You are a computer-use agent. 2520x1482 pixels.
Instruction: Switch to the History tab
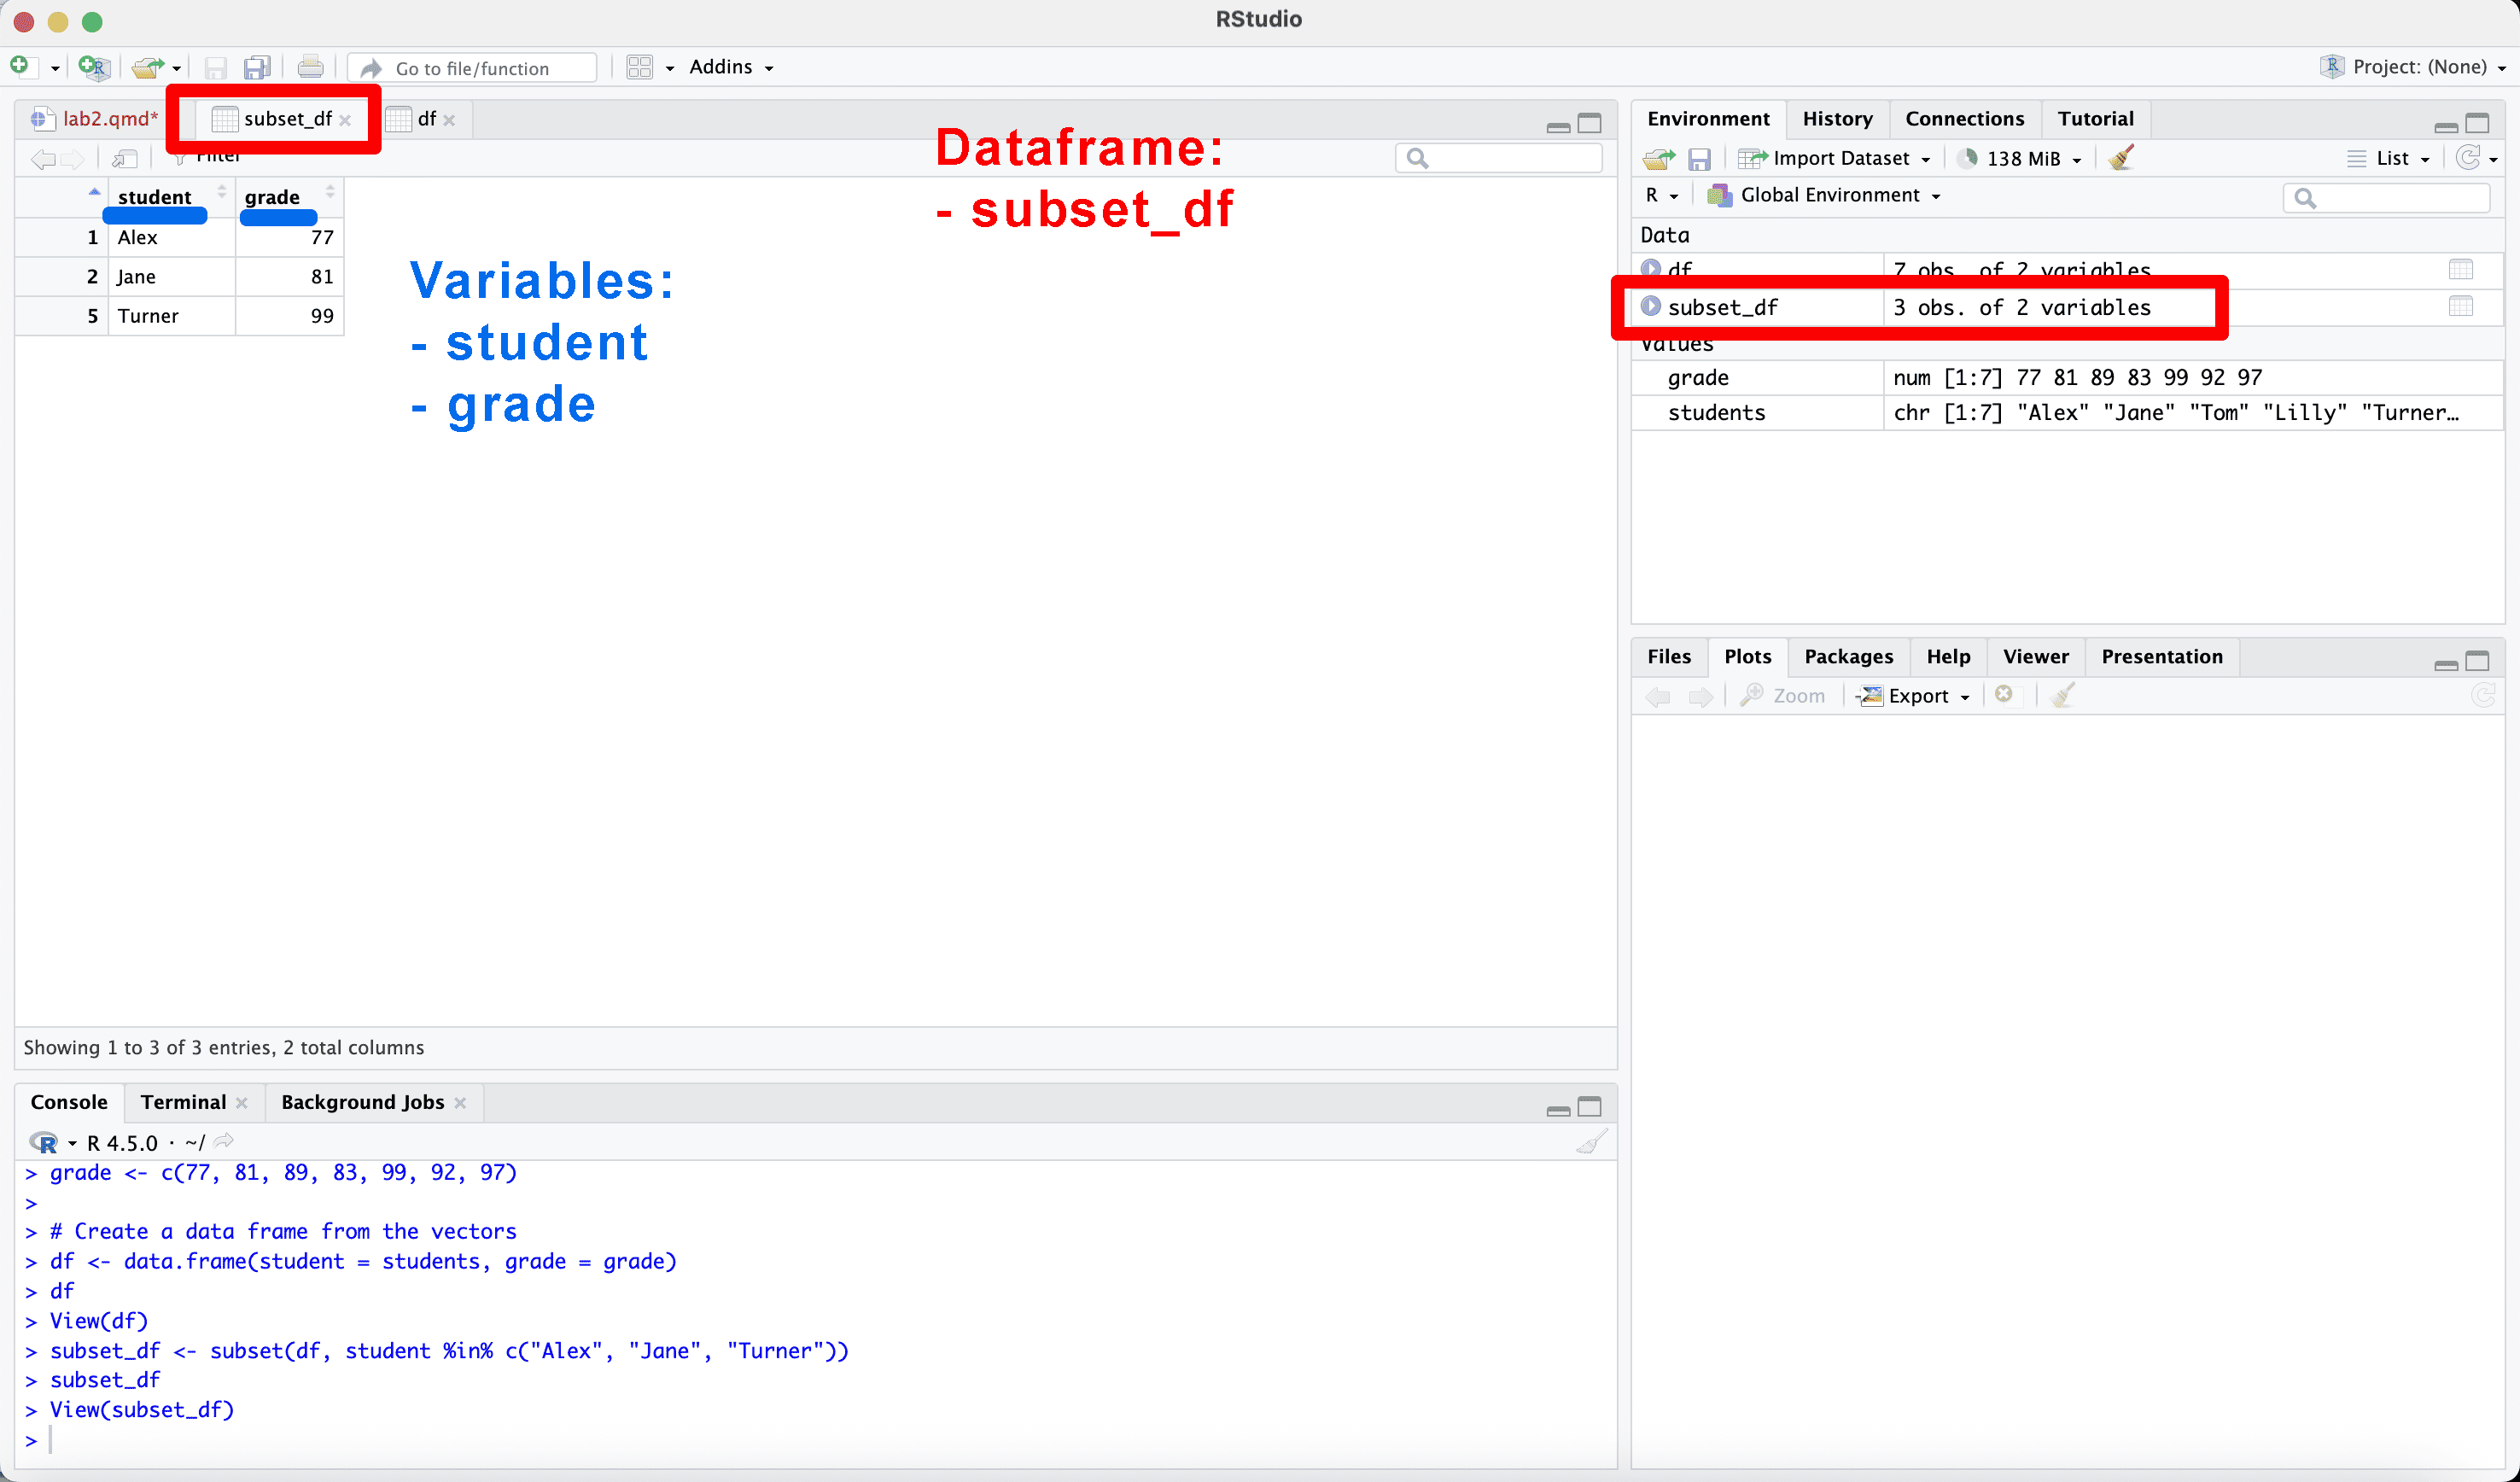[1837, 118]
